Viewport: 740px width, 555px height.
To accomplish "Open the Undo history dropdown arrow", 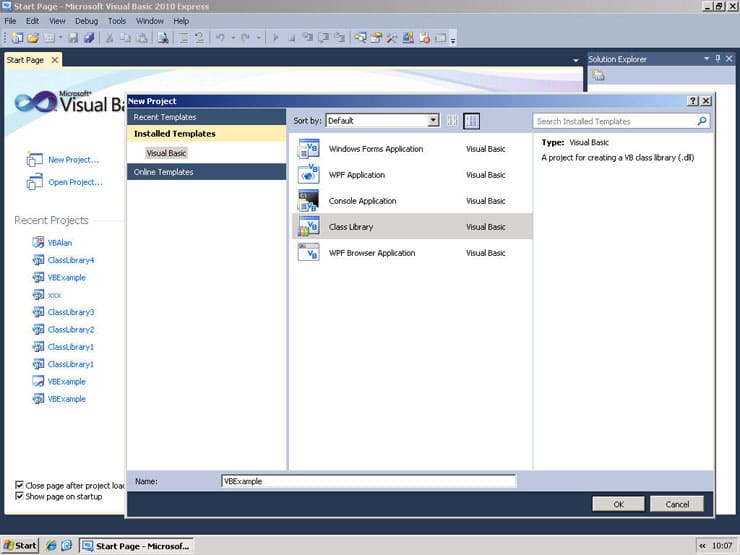I will [x=233, y=38].
